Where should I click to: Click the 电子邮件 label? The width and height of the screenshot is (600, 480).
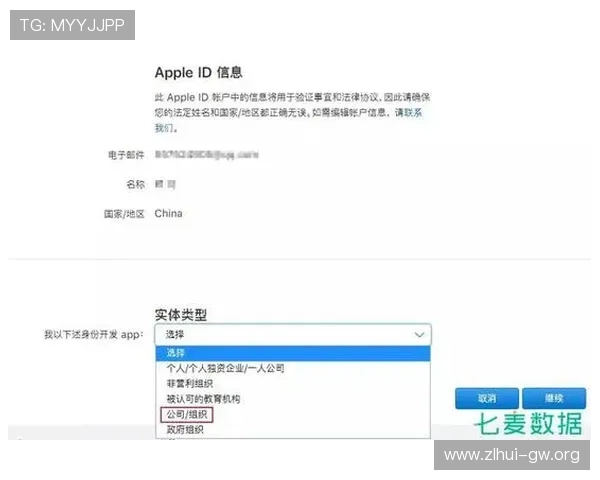(x=126, y=155)
